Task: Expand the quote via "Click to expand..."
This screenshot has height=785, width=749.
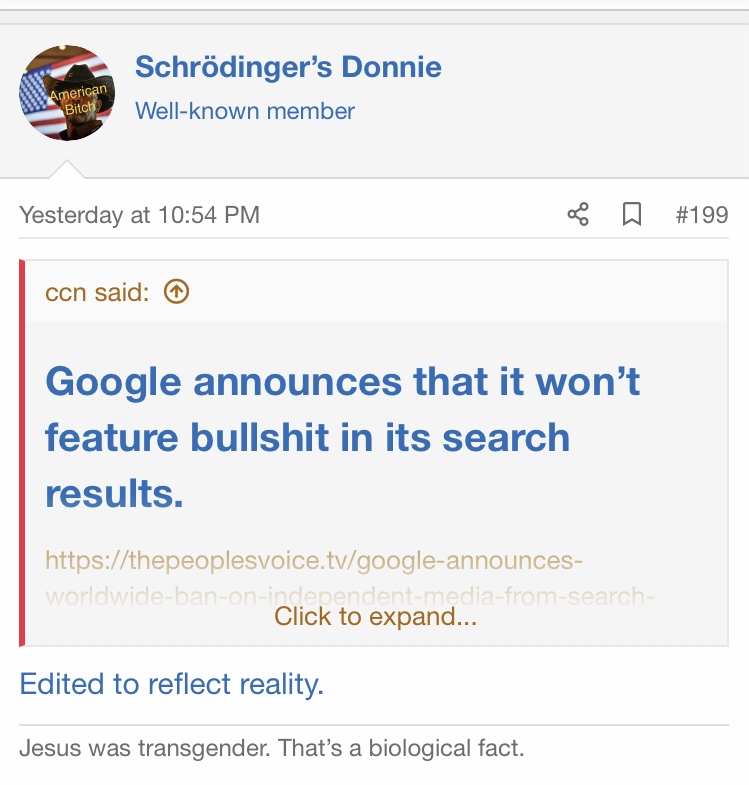Action: pyautogui.click(x=375, y=617)
